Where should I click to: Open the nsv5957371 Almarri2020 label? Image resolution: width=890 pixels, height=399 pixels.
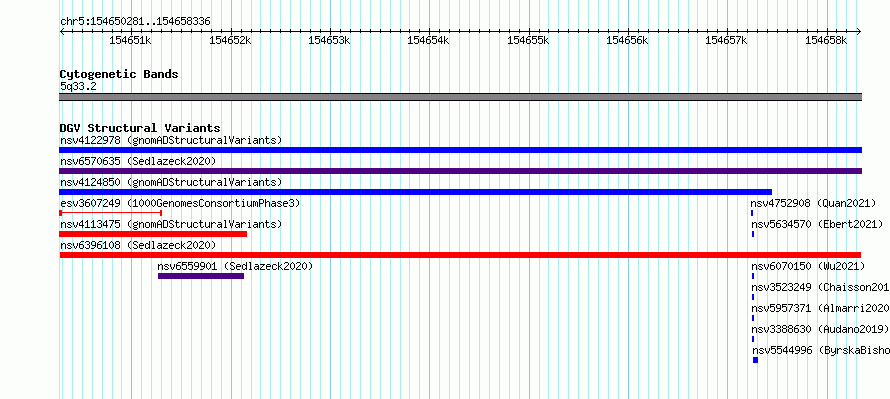tap(821, 308)
